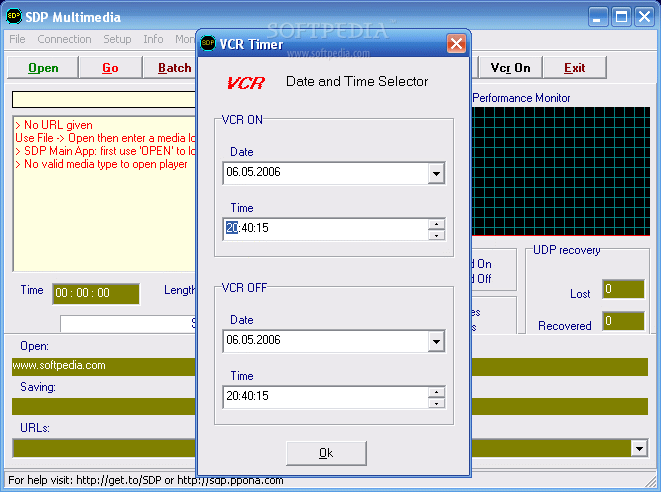Viewport: 661px width, 492px height.
Task: Click the 00 : 00 : 00 time display
Action: coord(96,293)
